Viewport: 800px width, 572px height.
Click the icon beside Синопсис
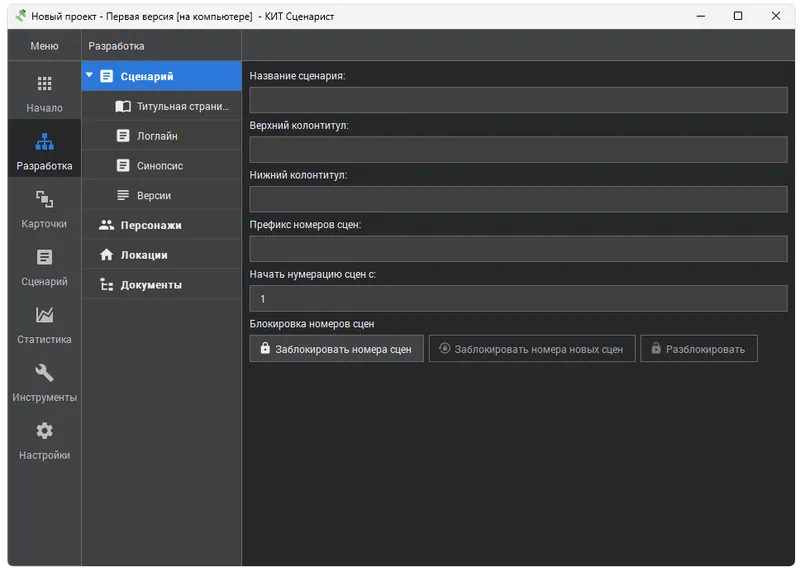coord(123,165)
